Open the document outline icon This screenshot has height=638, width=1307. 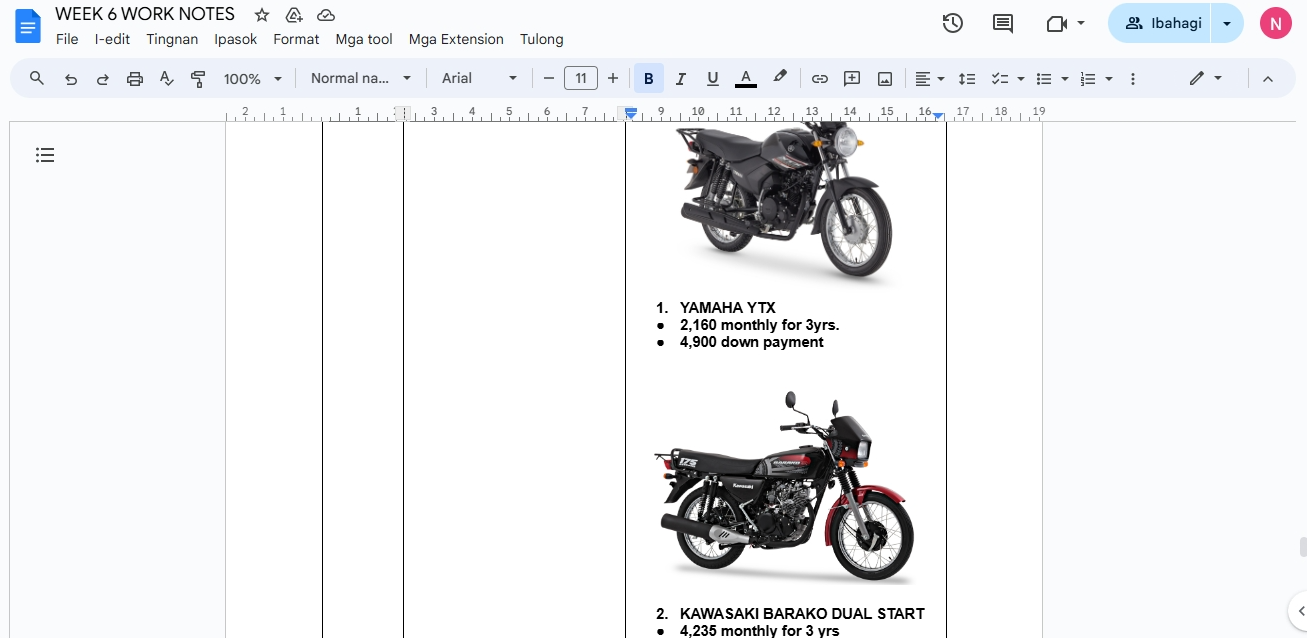(x=45, y=155)
